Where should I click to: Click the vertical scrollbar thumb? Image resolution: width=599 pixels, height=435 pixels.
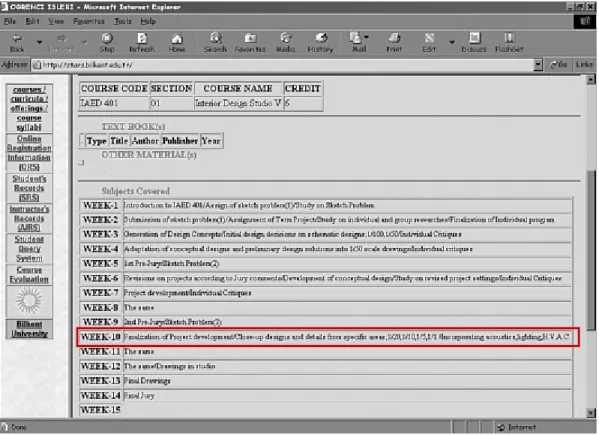coord(591,250)
